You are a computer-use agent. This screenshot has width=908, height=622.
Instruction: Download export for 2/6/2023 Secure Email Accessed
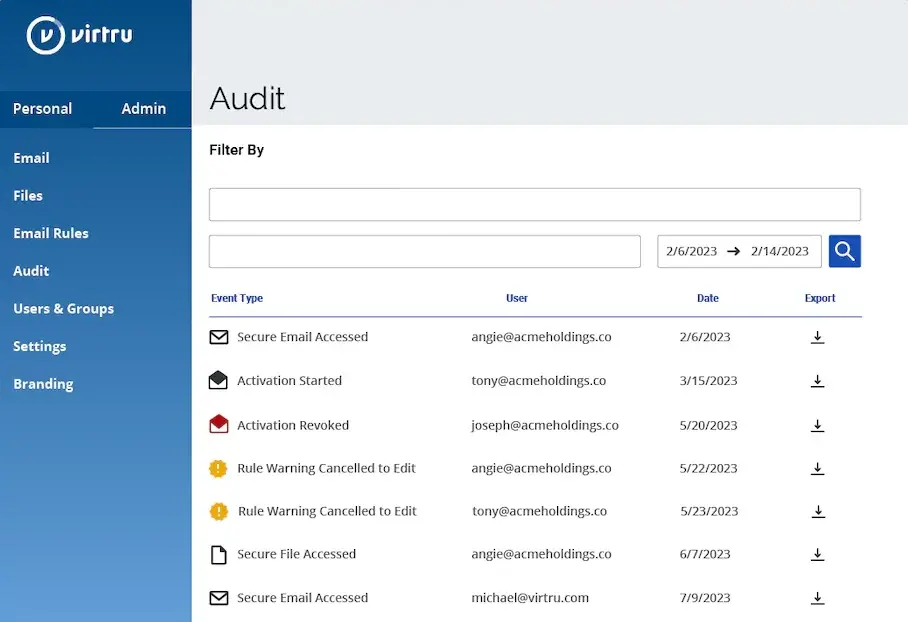point(817,337)
